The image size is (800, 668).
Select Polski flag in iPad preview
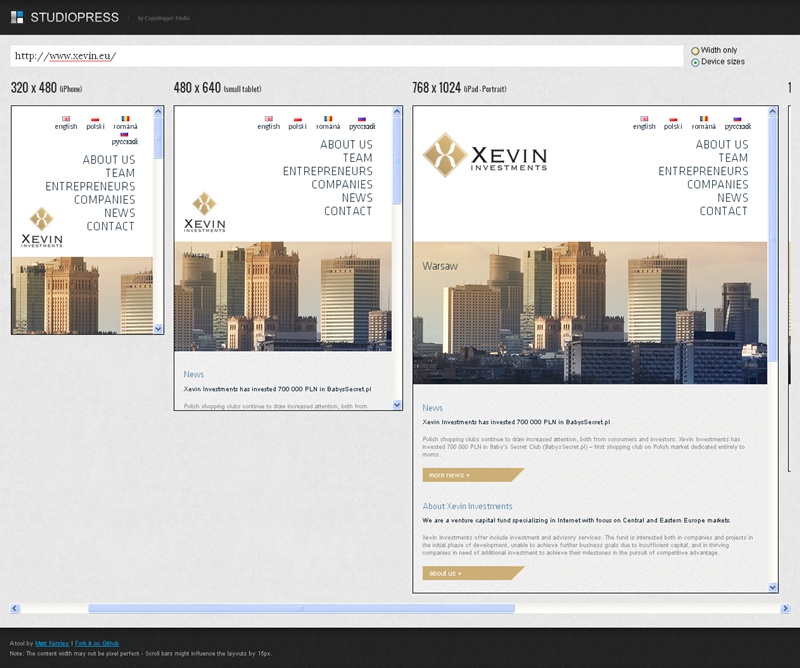click(674, 119)
